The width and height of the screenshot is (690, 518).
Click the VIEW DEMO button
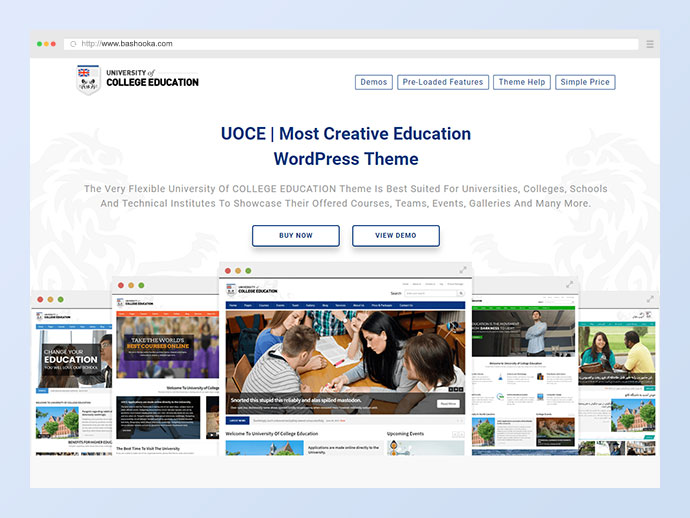pyautogui.click(x=396, y=235)
